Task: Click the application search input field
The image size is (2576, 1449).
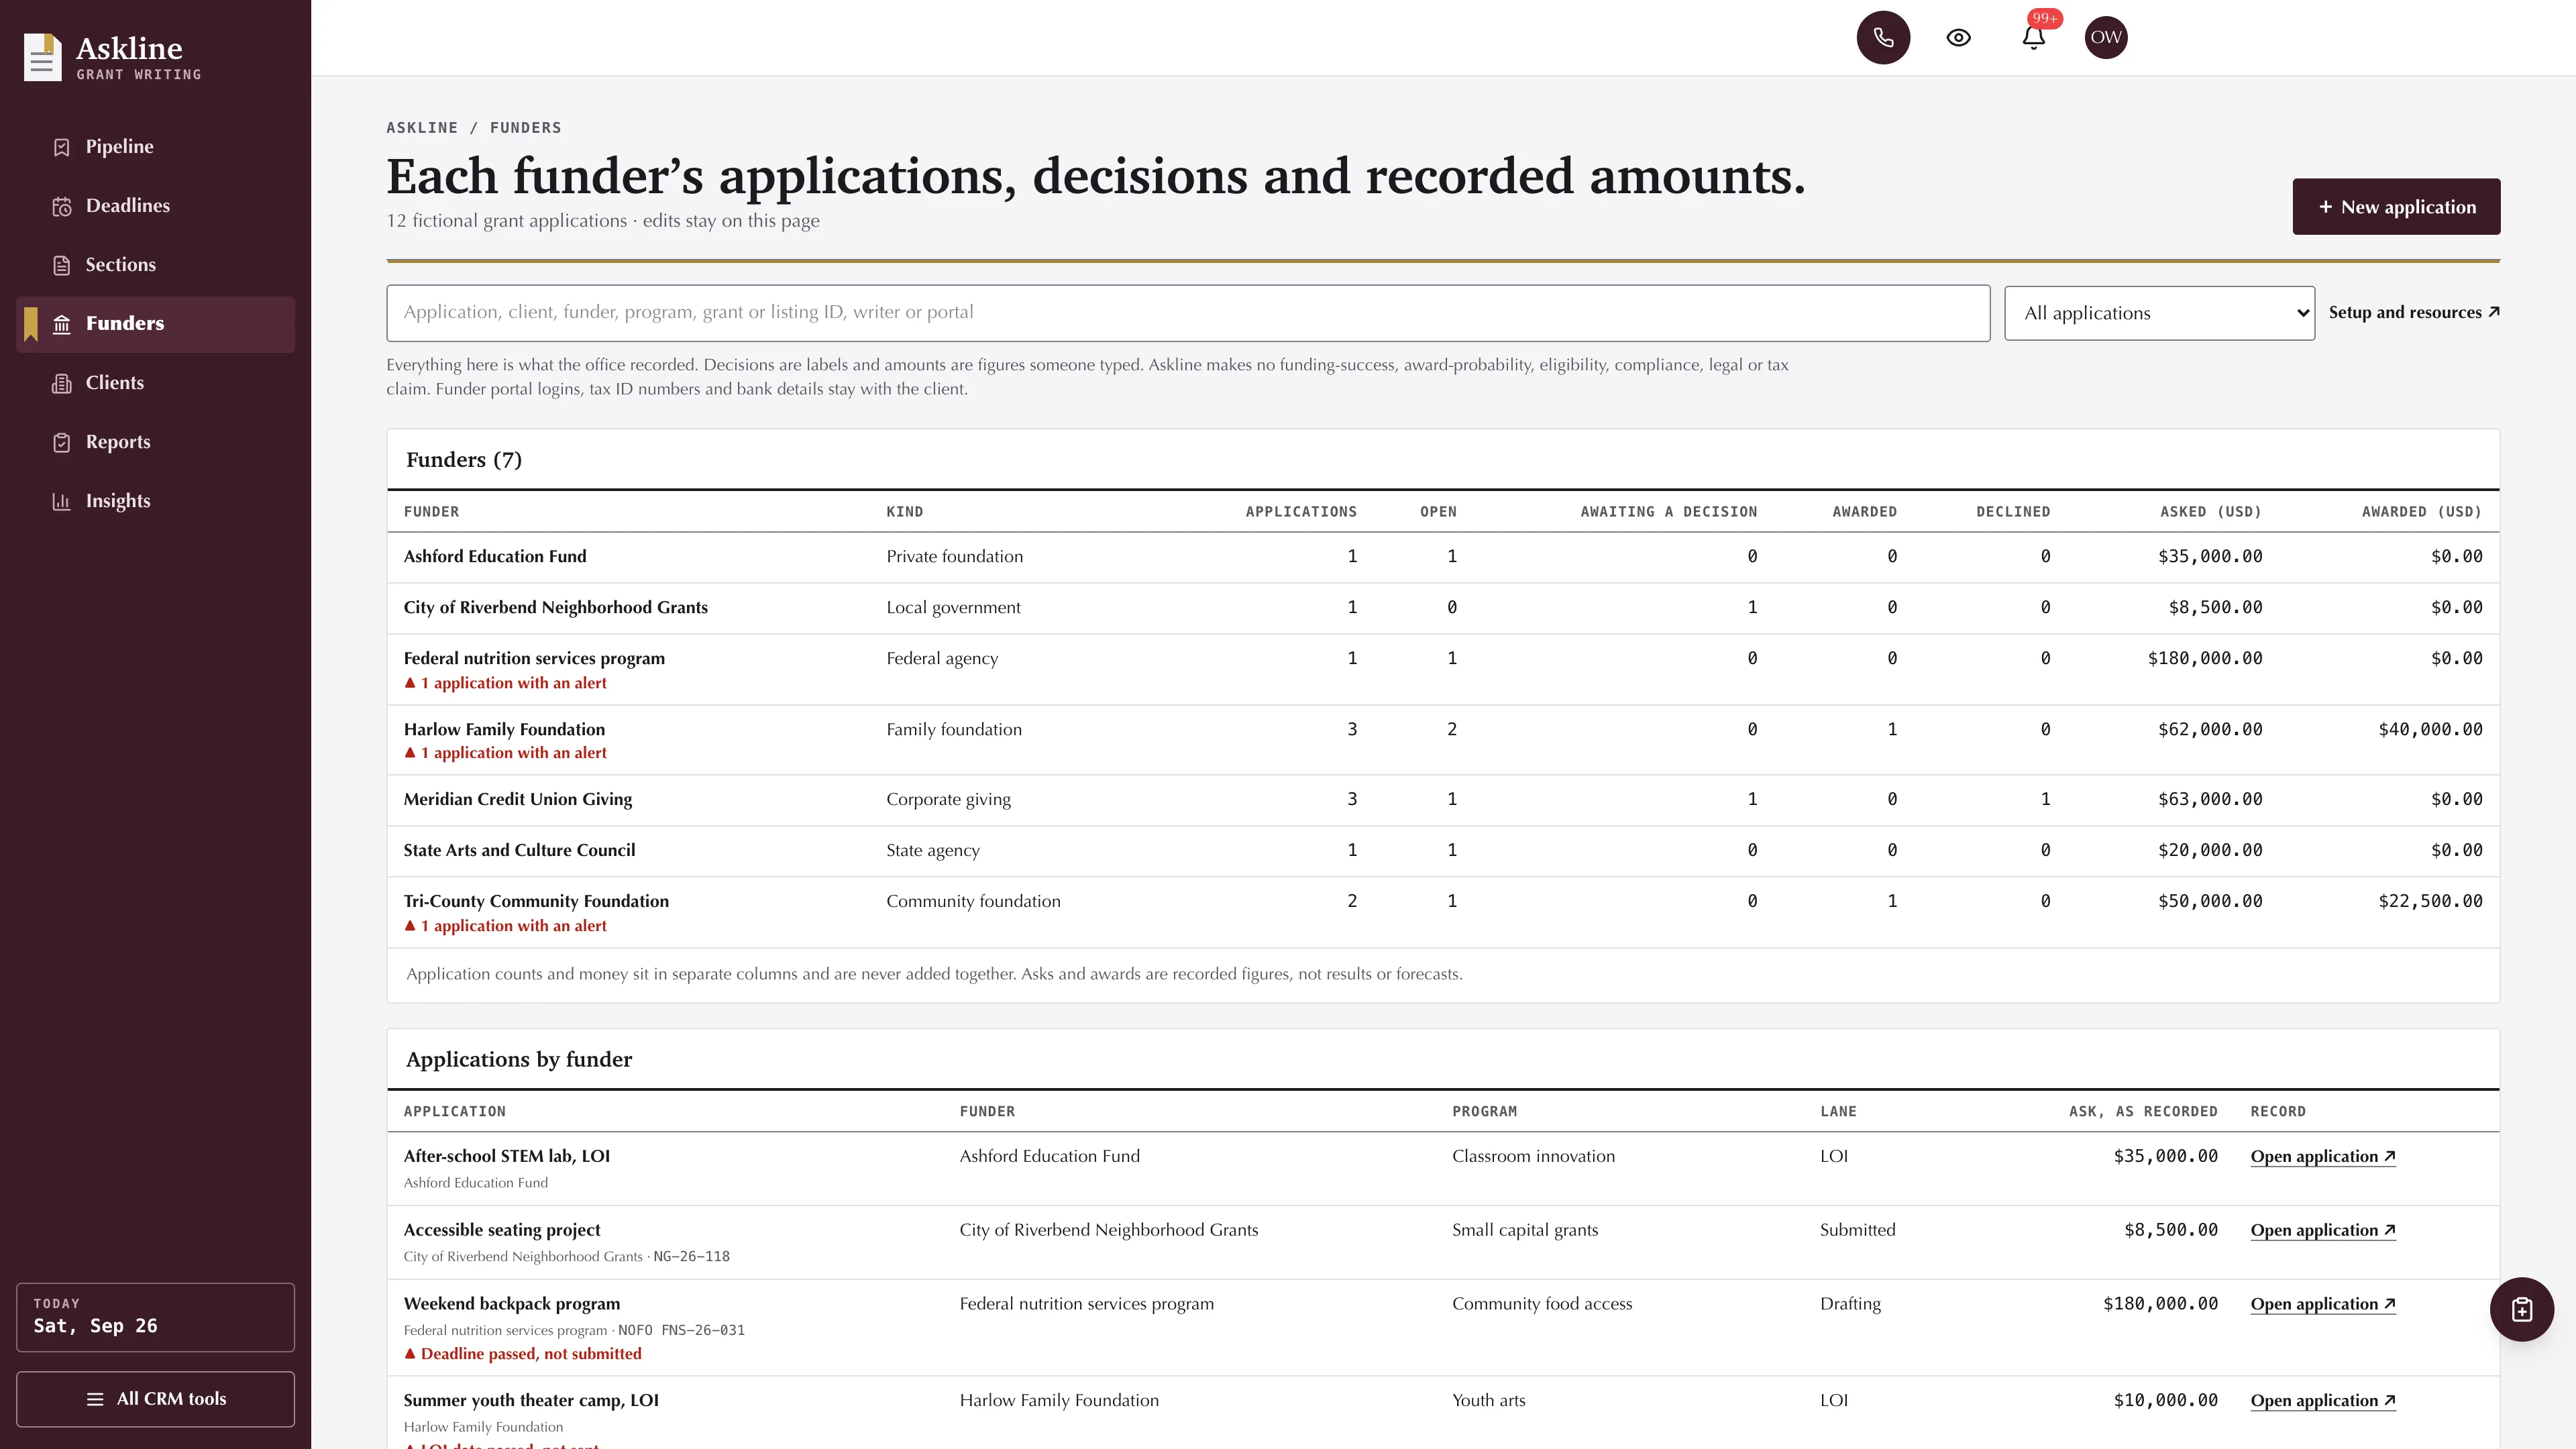Action: click(x=1188, y=313)
